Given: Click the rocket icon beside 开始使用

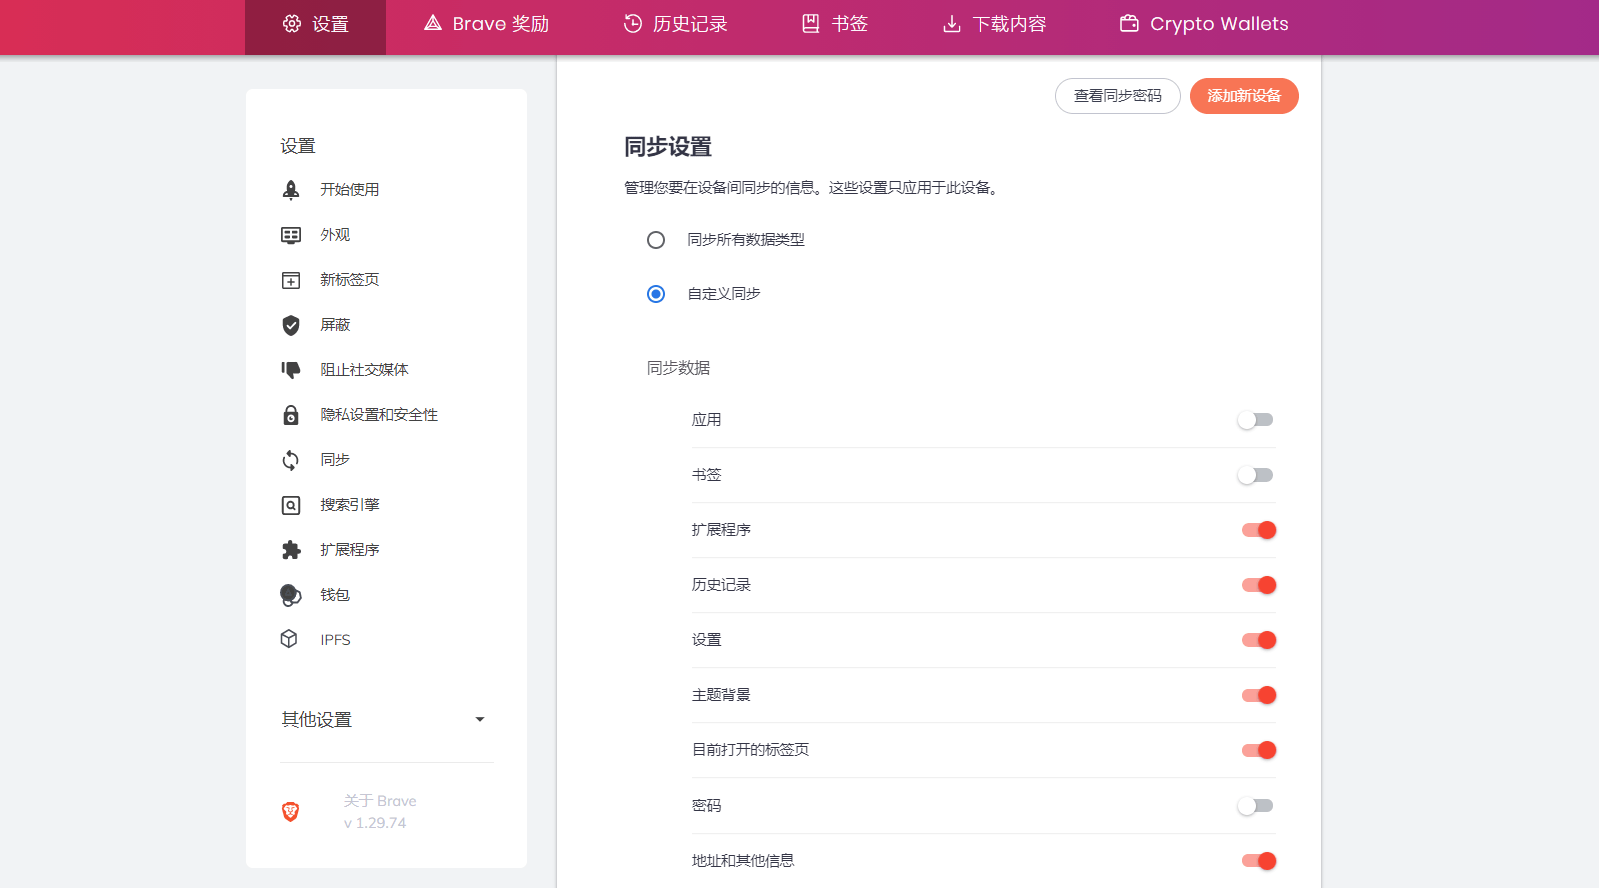Looking at the screenshot, I should [x=291, y=190].
